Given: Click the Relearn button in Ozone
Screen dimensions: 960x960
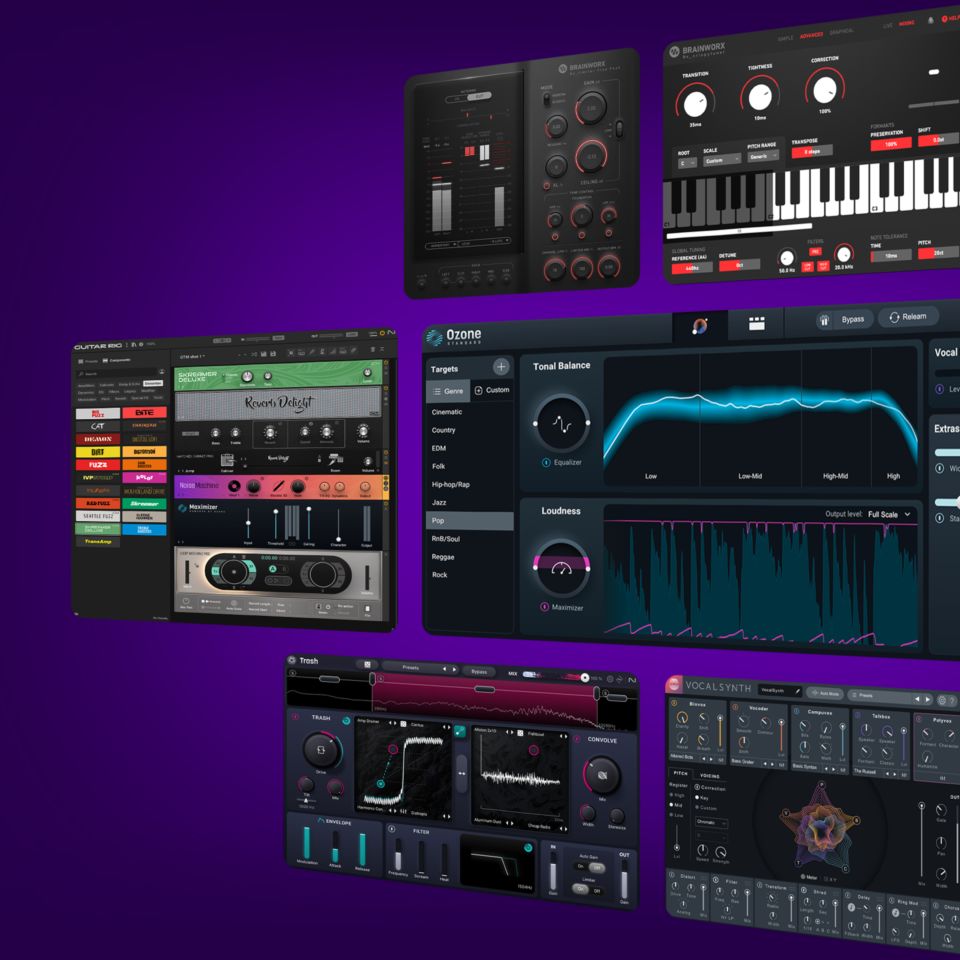Looking at the screenshot, I should 908,317.
